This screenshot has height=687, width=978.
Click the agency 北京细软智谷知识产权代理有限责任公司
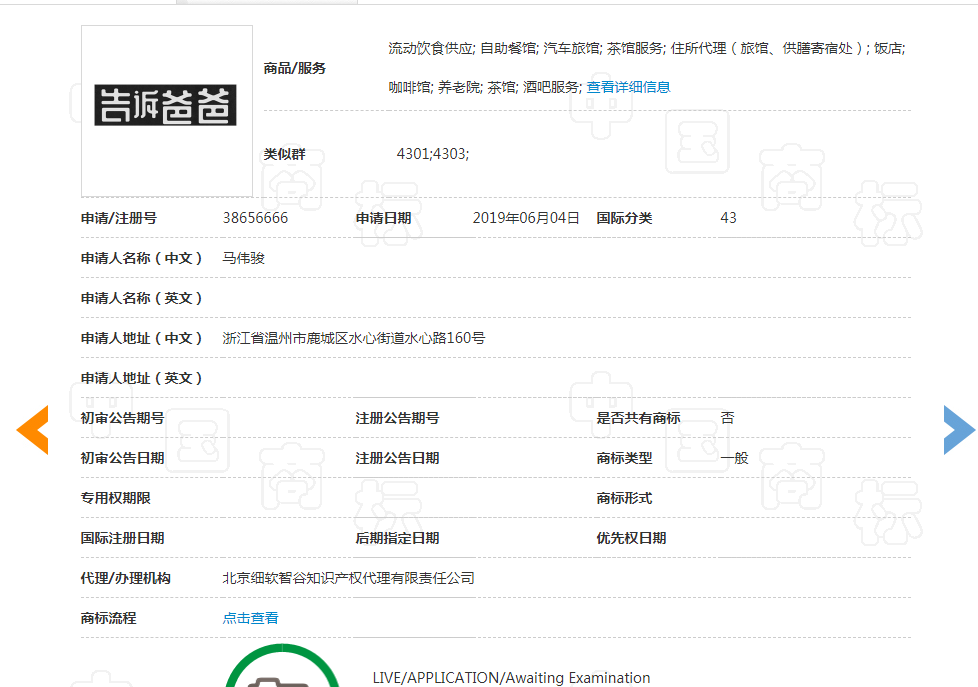[348, 577]
